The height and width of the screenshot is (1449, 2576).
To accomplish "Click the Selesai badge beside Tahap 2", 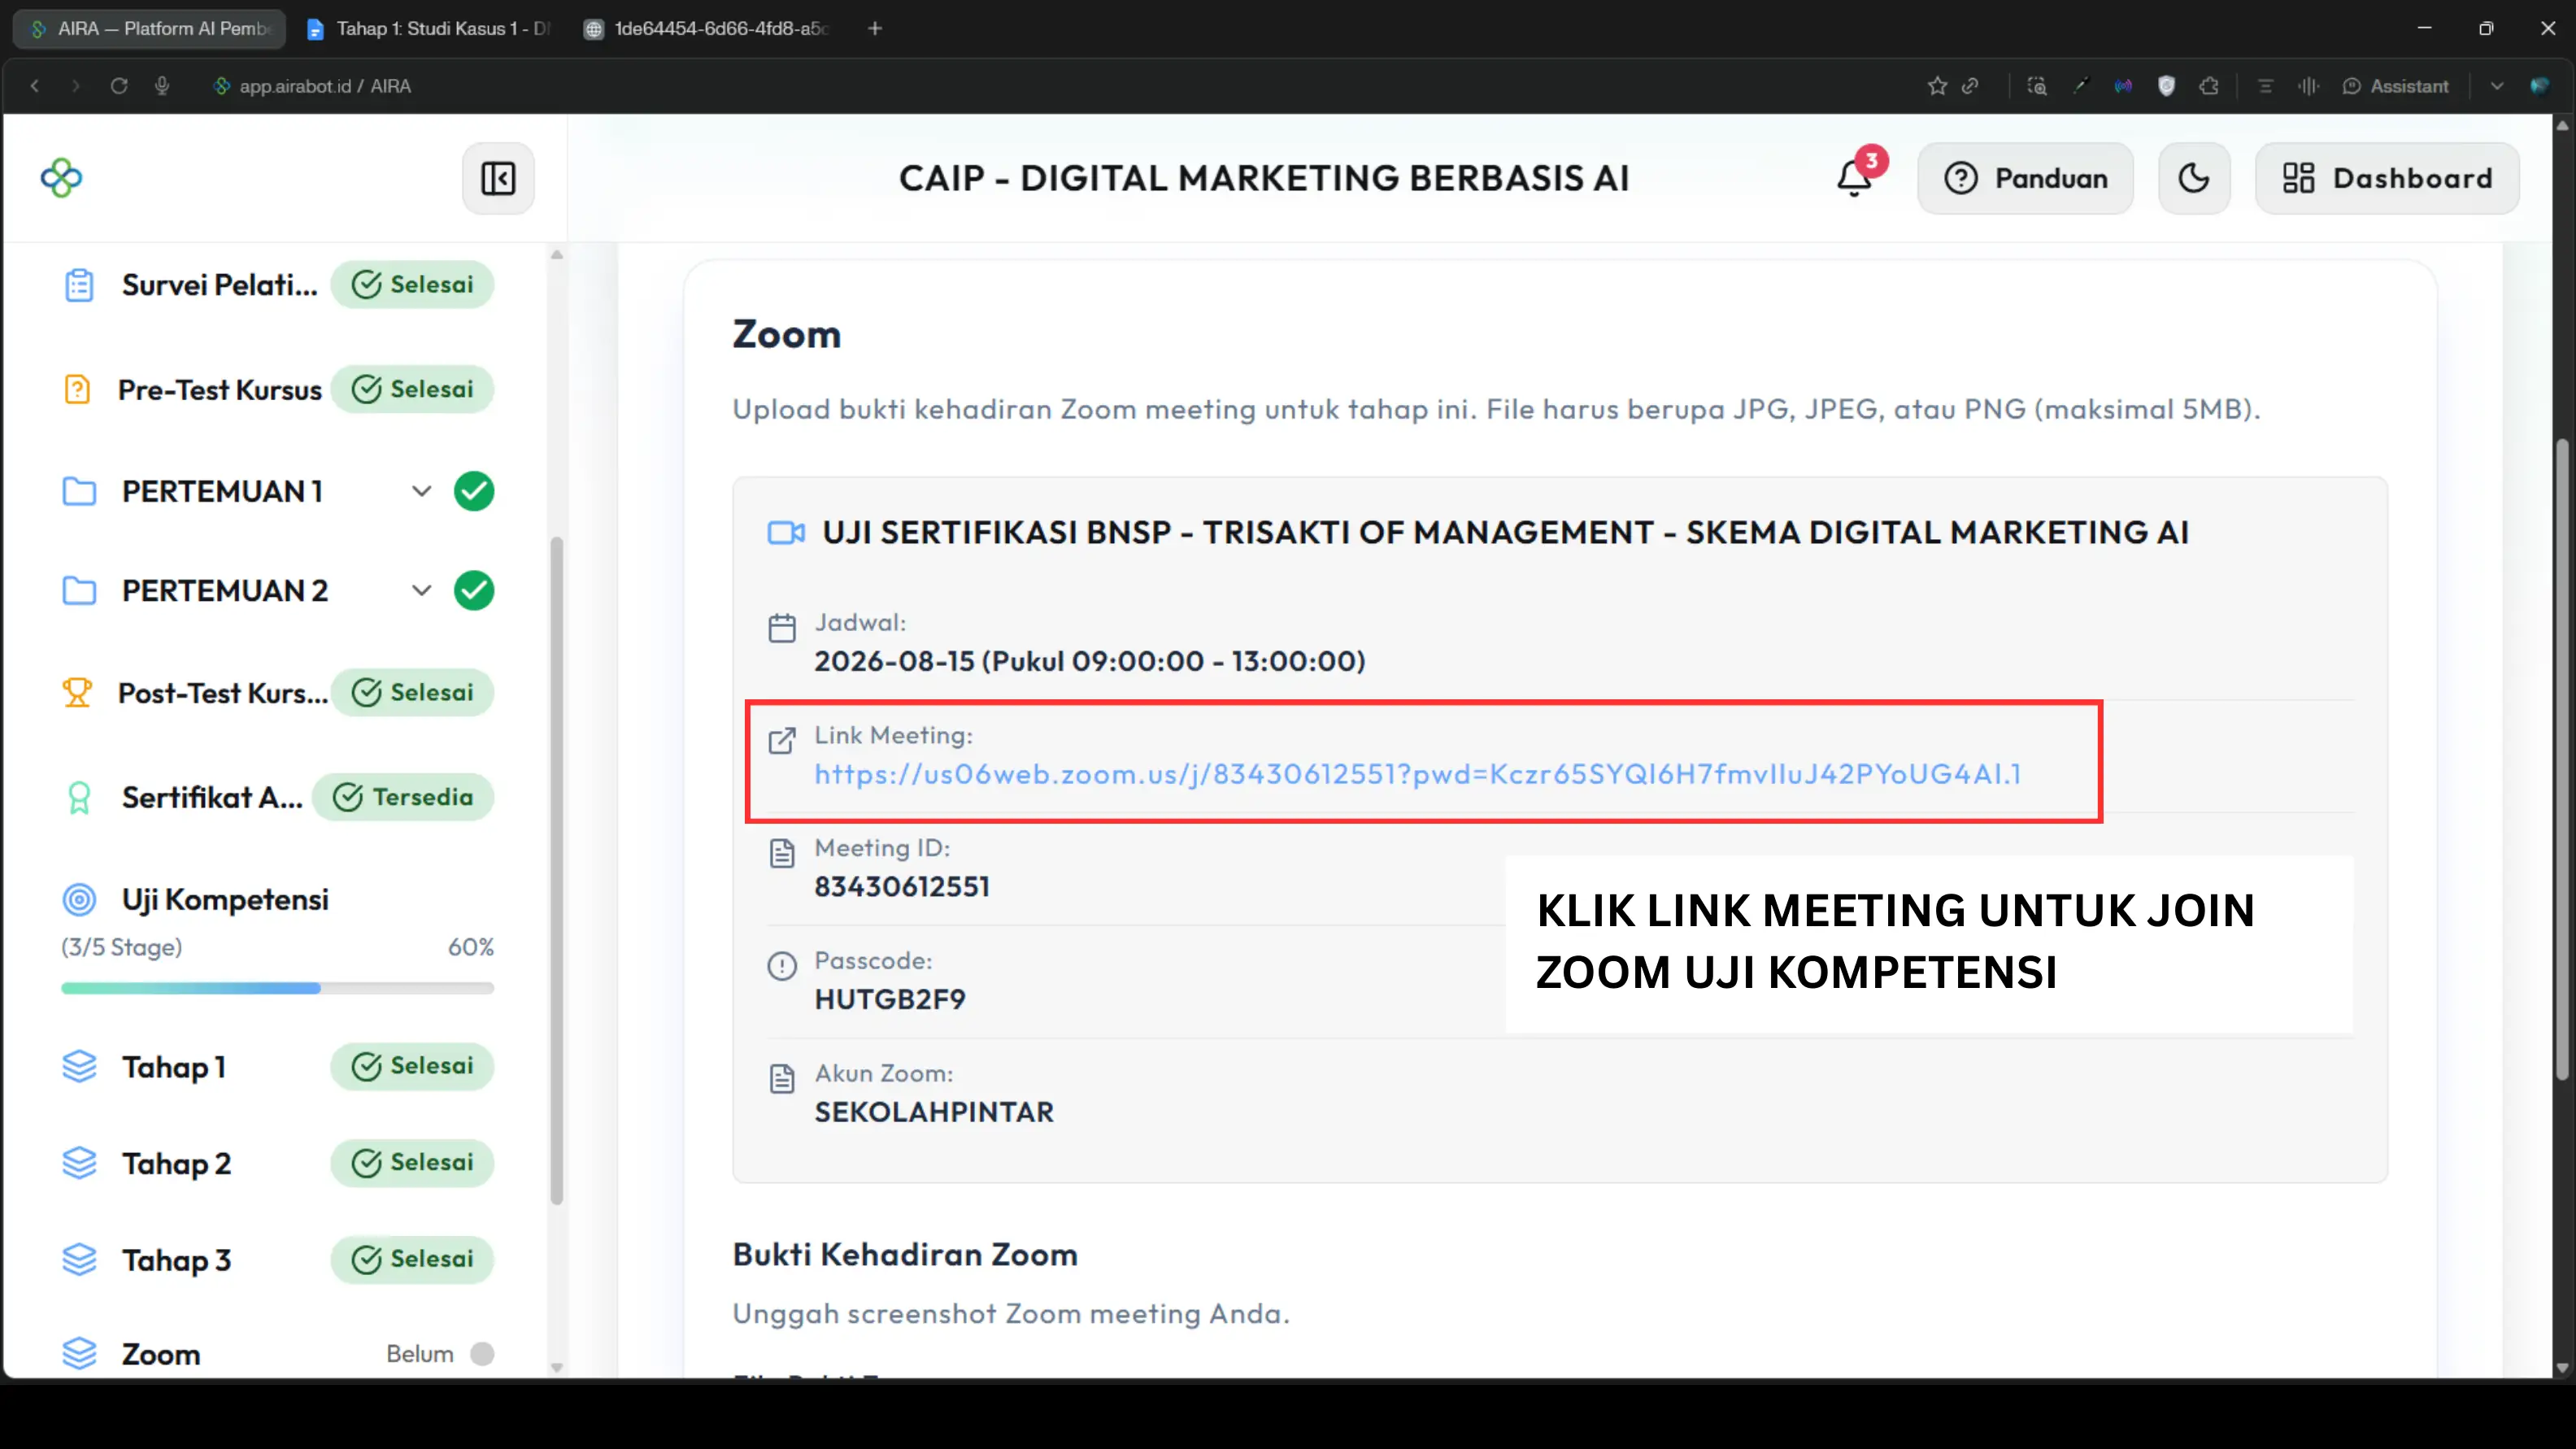I will pos(412,1163).
